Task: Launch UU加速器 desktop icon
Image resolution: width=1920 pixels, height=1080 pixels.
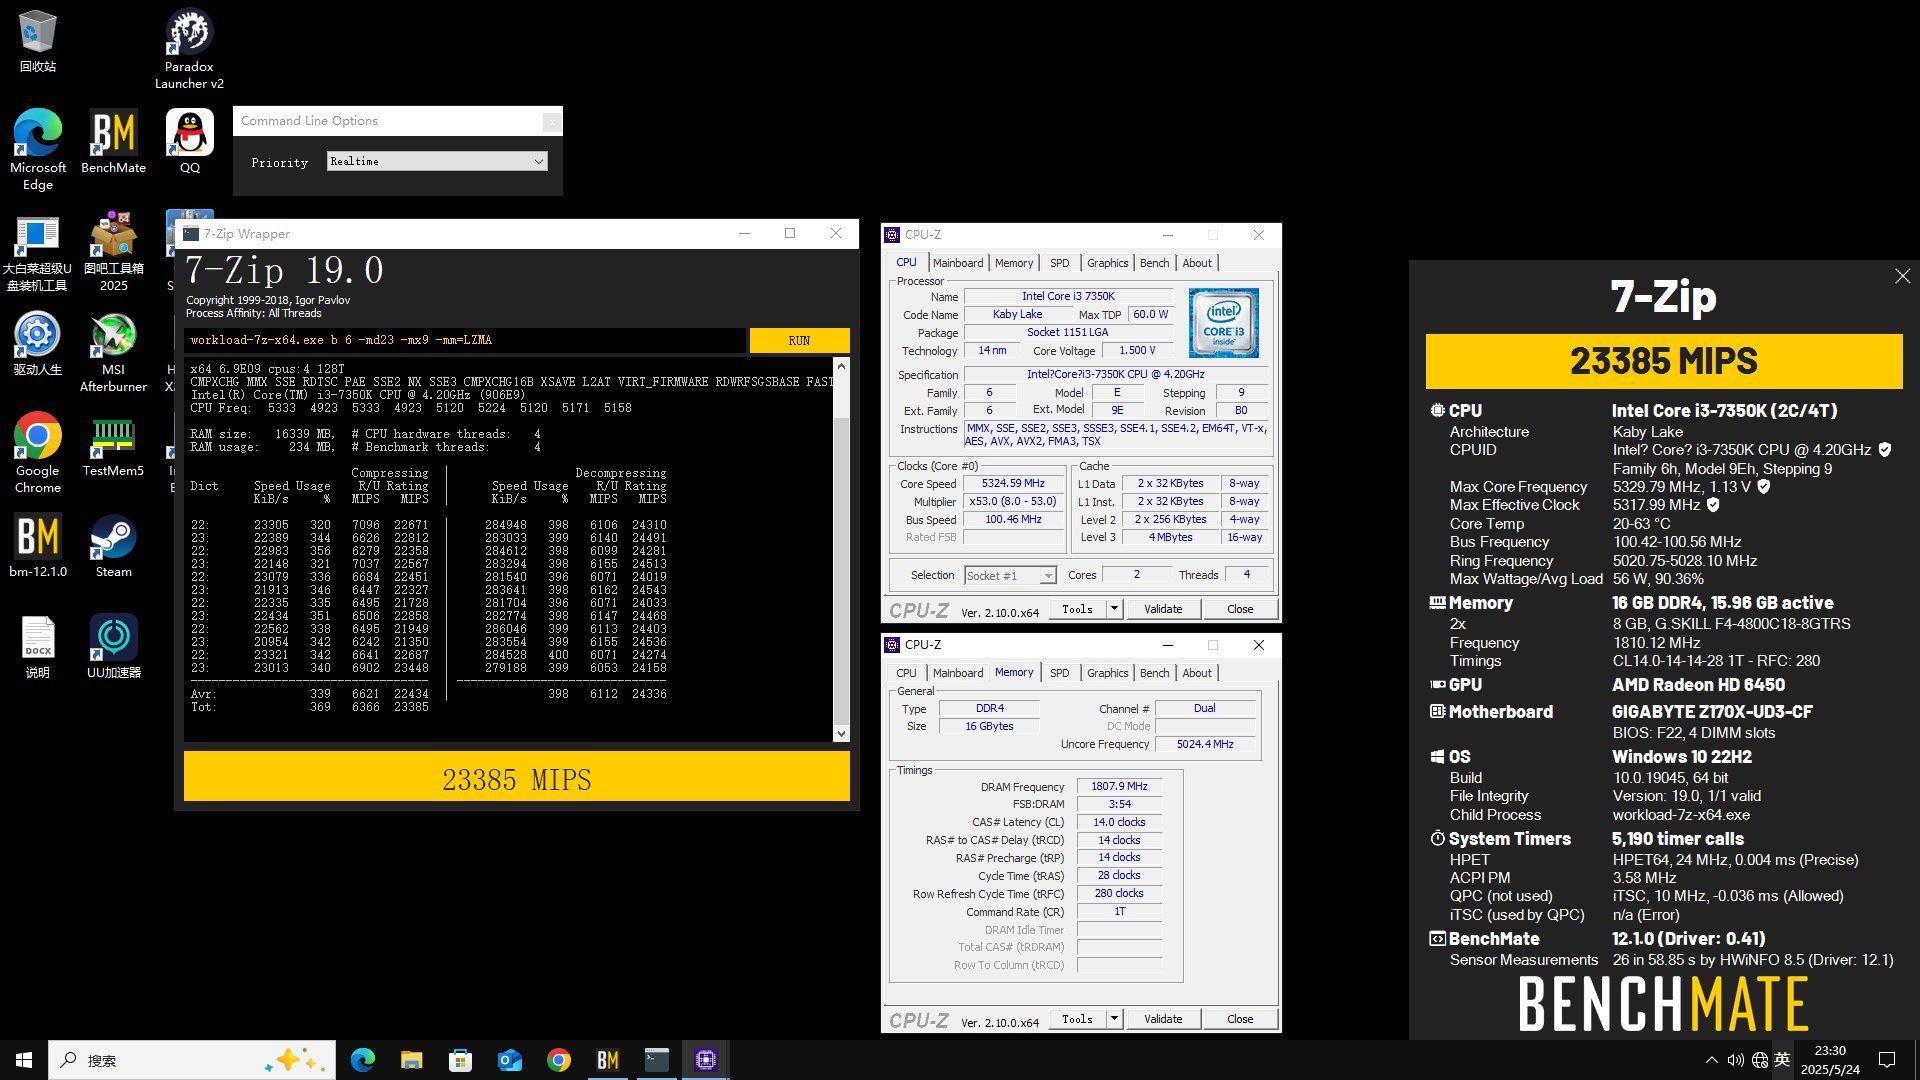Action: coord(113,646)
